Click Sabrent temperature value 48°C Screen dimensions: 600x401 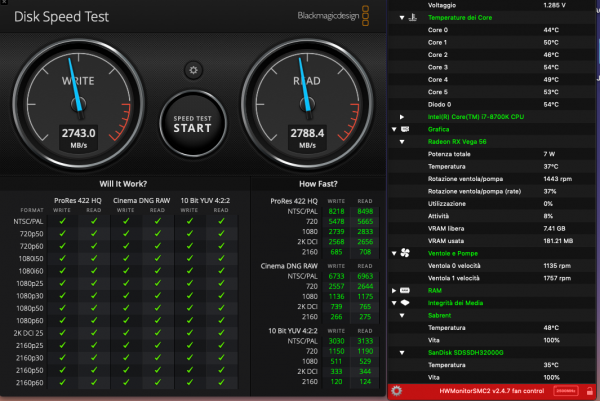[551, 328]
